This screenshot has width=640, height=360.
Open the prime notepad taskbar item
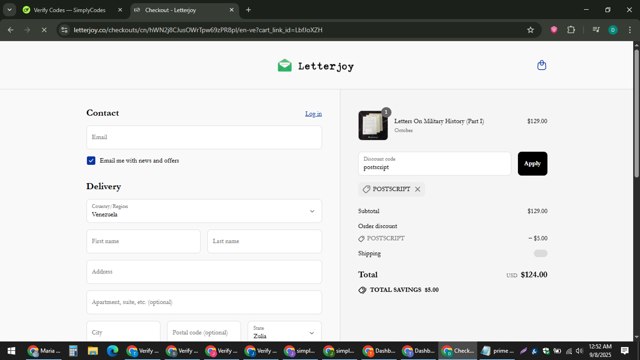pos(497,351)
